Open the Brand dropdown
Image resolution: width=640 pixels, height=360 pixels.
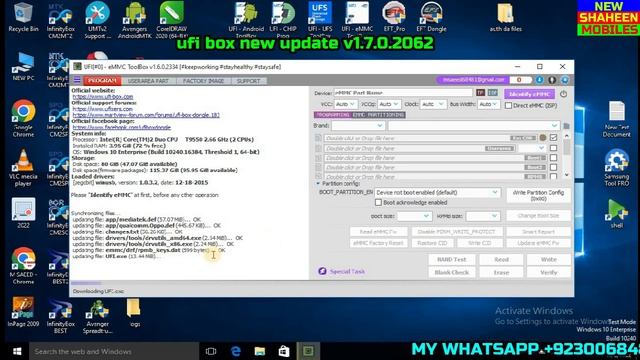tap(358, 126)
